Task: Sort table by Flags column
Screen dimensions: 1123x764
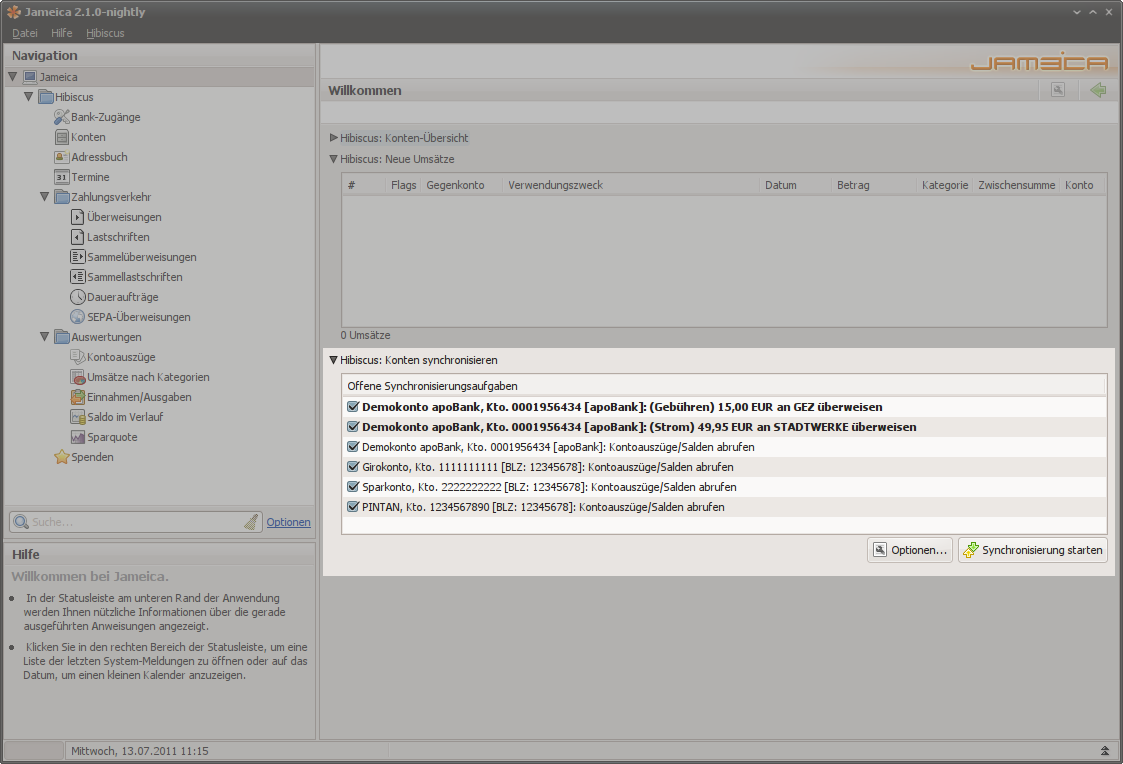Action: click(x=403, y=185)
